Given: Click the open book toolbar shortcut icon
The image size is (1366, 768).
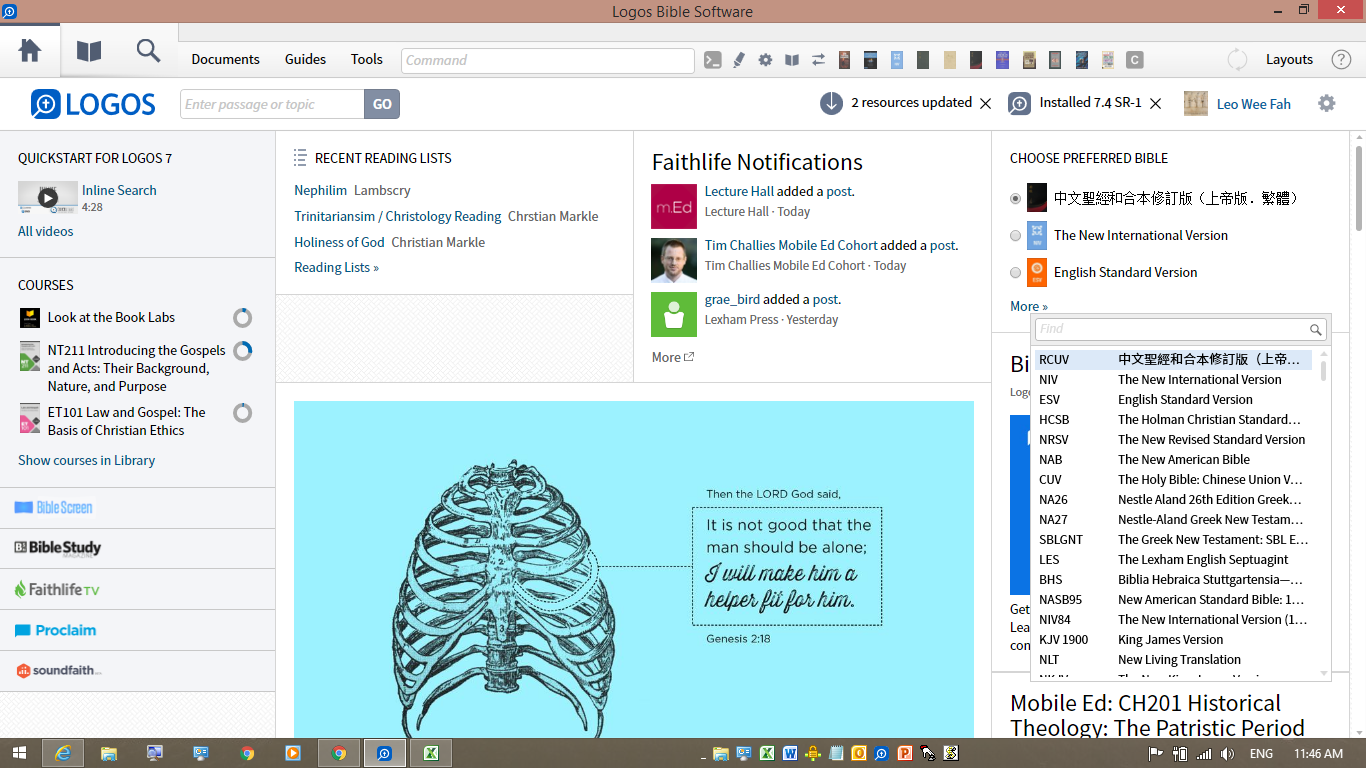Looking at the screenshot, I should [792, 60].
